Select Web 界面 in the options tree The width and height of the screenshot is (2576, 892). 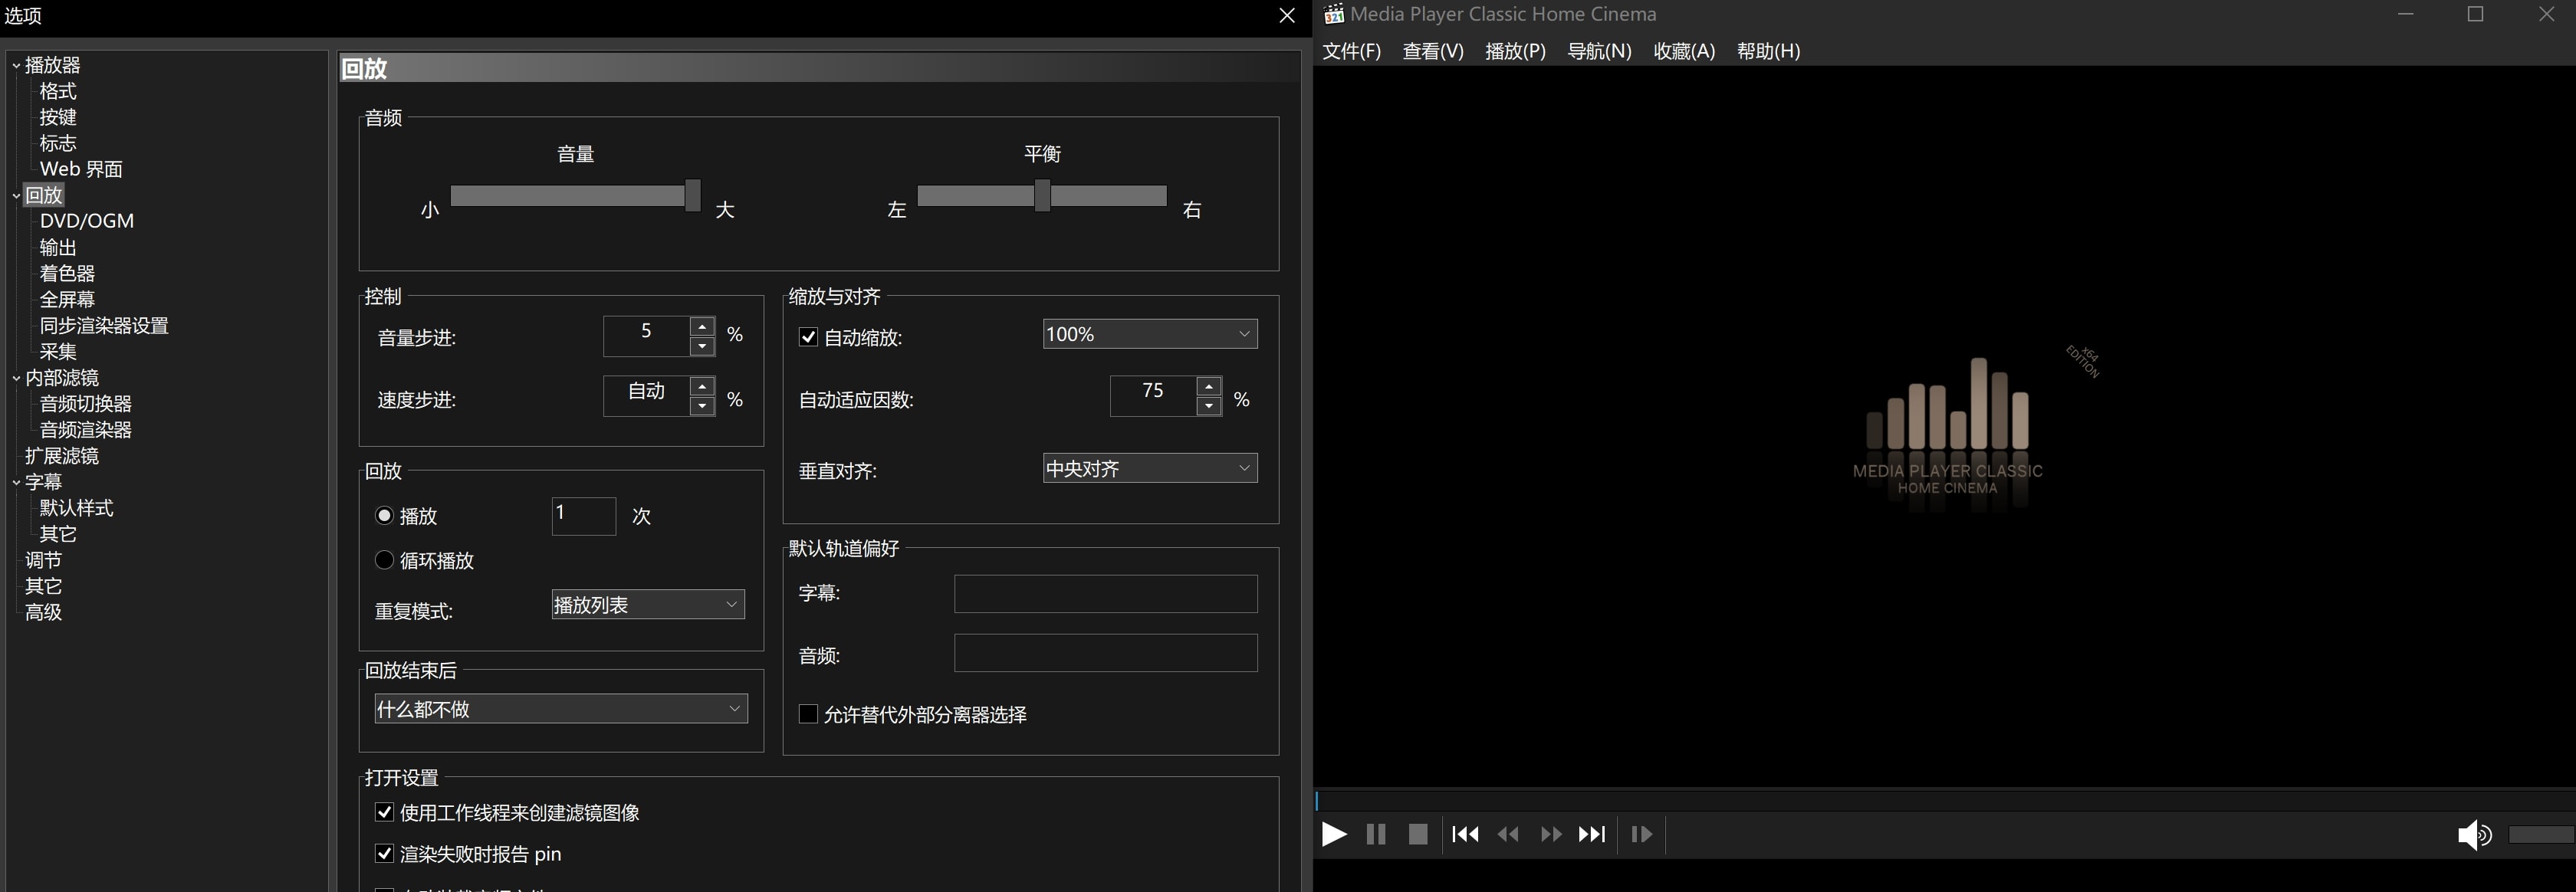(x=81, y=169)
